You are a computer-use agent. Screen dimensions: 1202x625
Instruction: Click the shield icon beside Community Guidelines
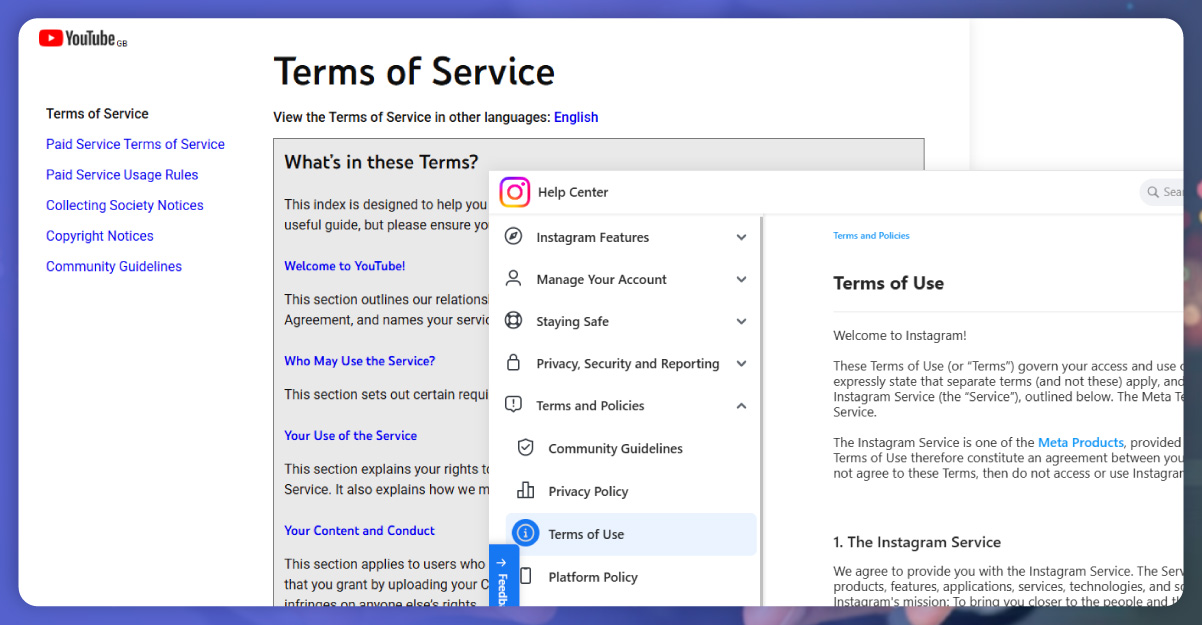click(525, 448)
